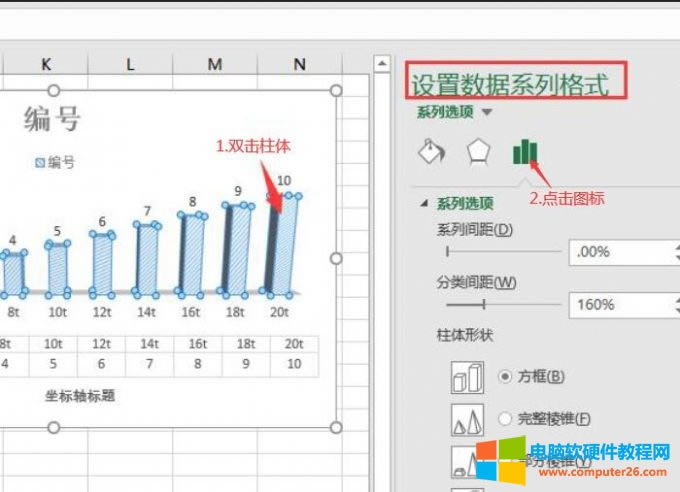Viewport: 680px width, 492px height.
Task: Open the Effects pentagon tab
Action: [x=478, y=151]
